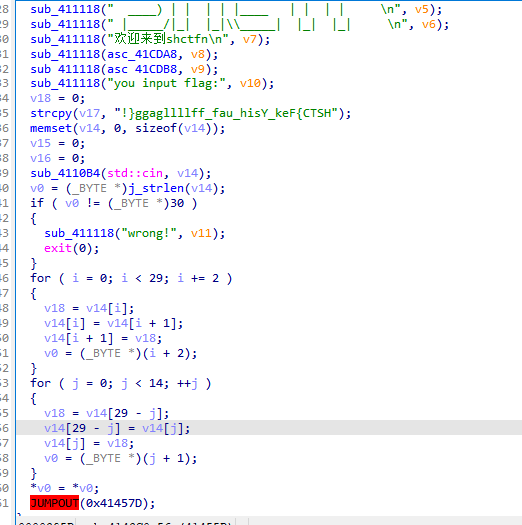Open asc_41CDB8 data reference
522x525 pixels.
tap(142, 69)
